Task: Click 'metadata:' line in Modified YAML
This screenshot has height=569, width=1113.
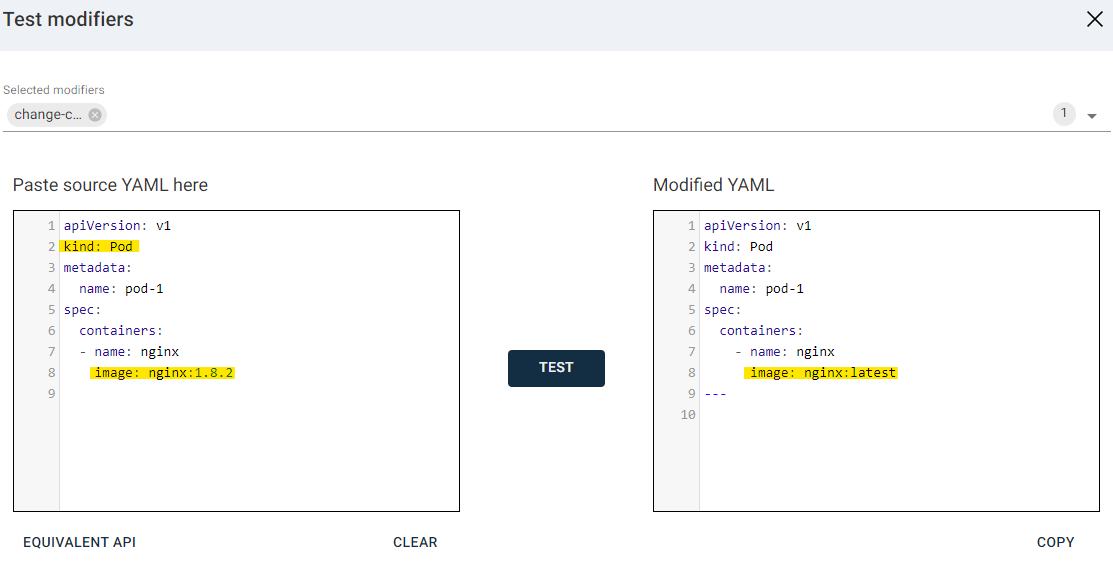Action: coord(738,267)
